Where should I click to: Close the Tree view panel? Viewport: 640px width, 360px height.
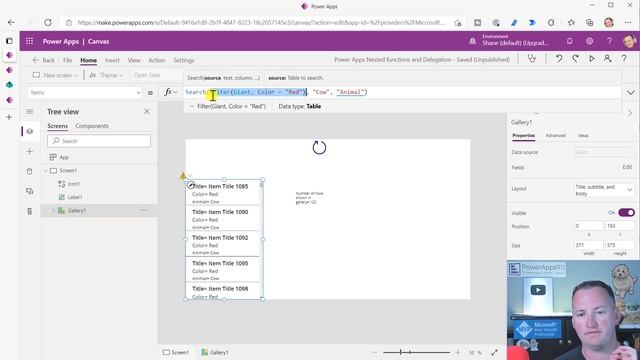tap(147, 111)
